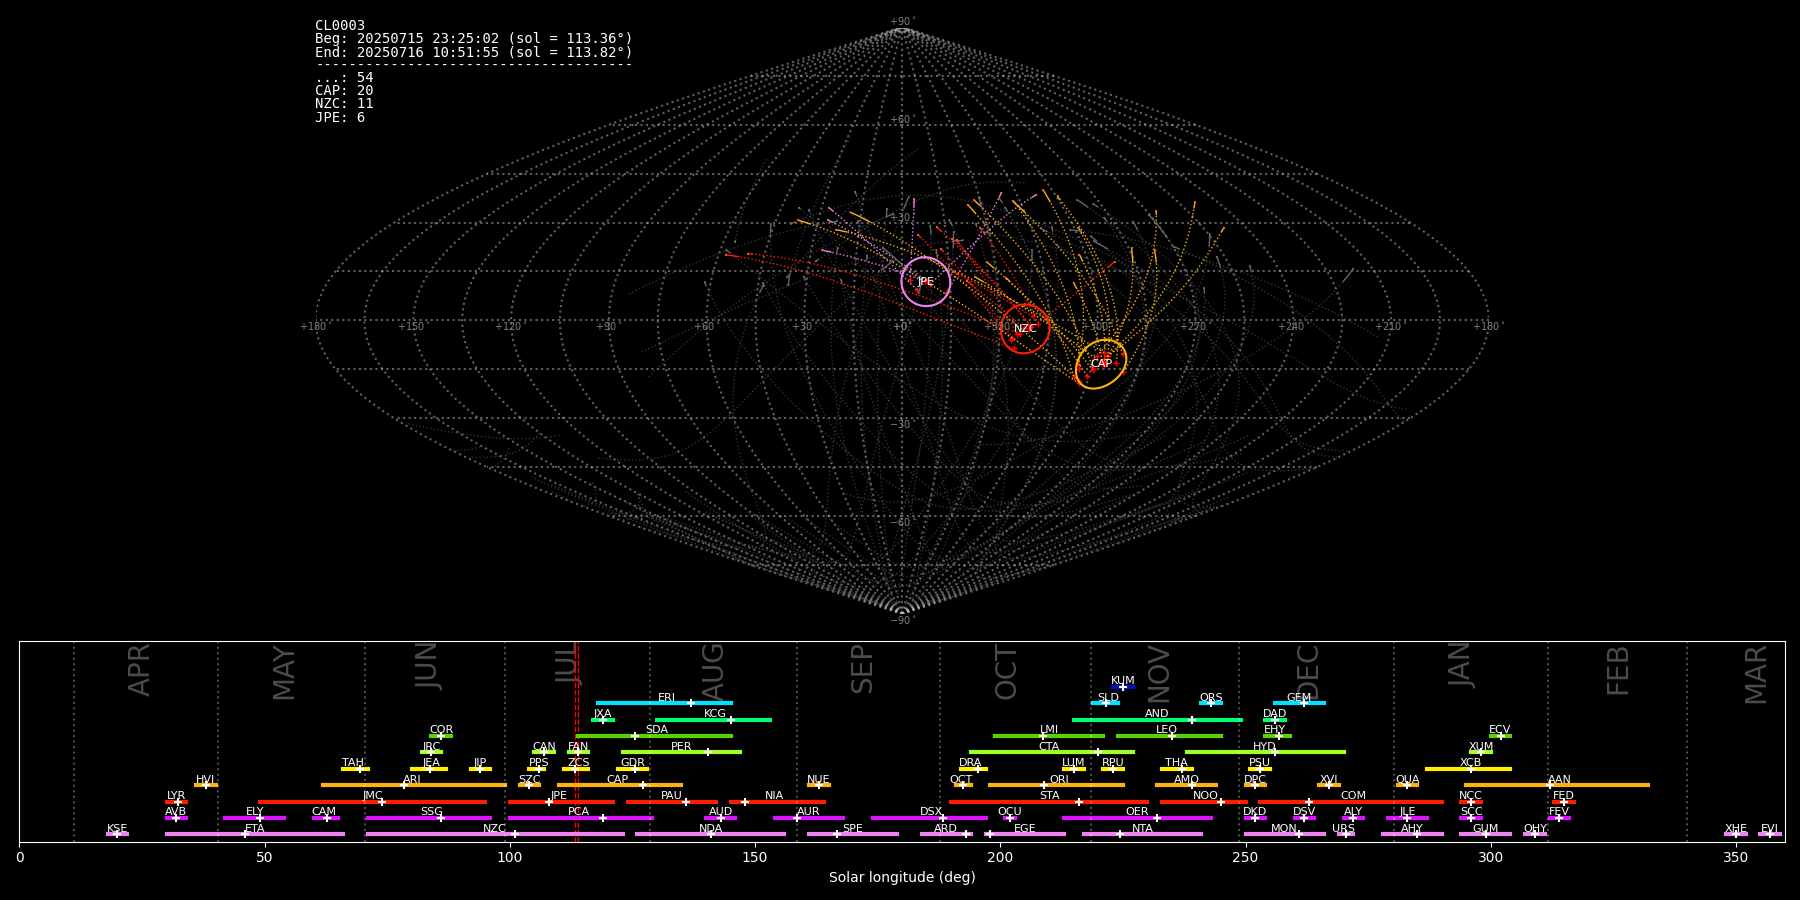This screenshot has height=900, width=1800.
Task: Click the URS shower marker
Action: tap(1344, 834)
